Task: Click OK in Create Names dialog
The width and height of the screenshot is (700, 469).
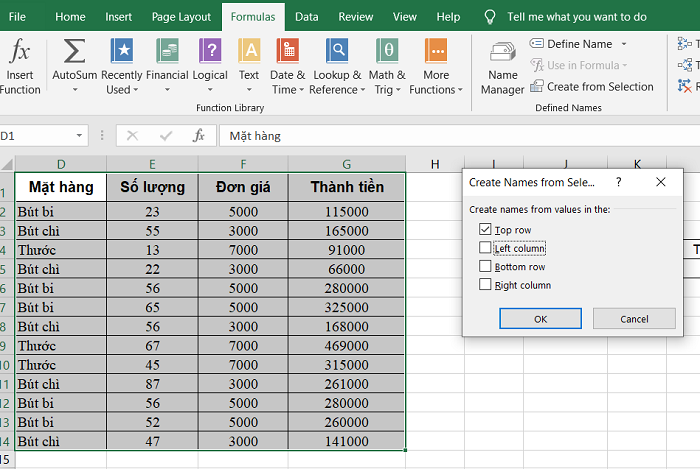Action: (x=540, y=319)
